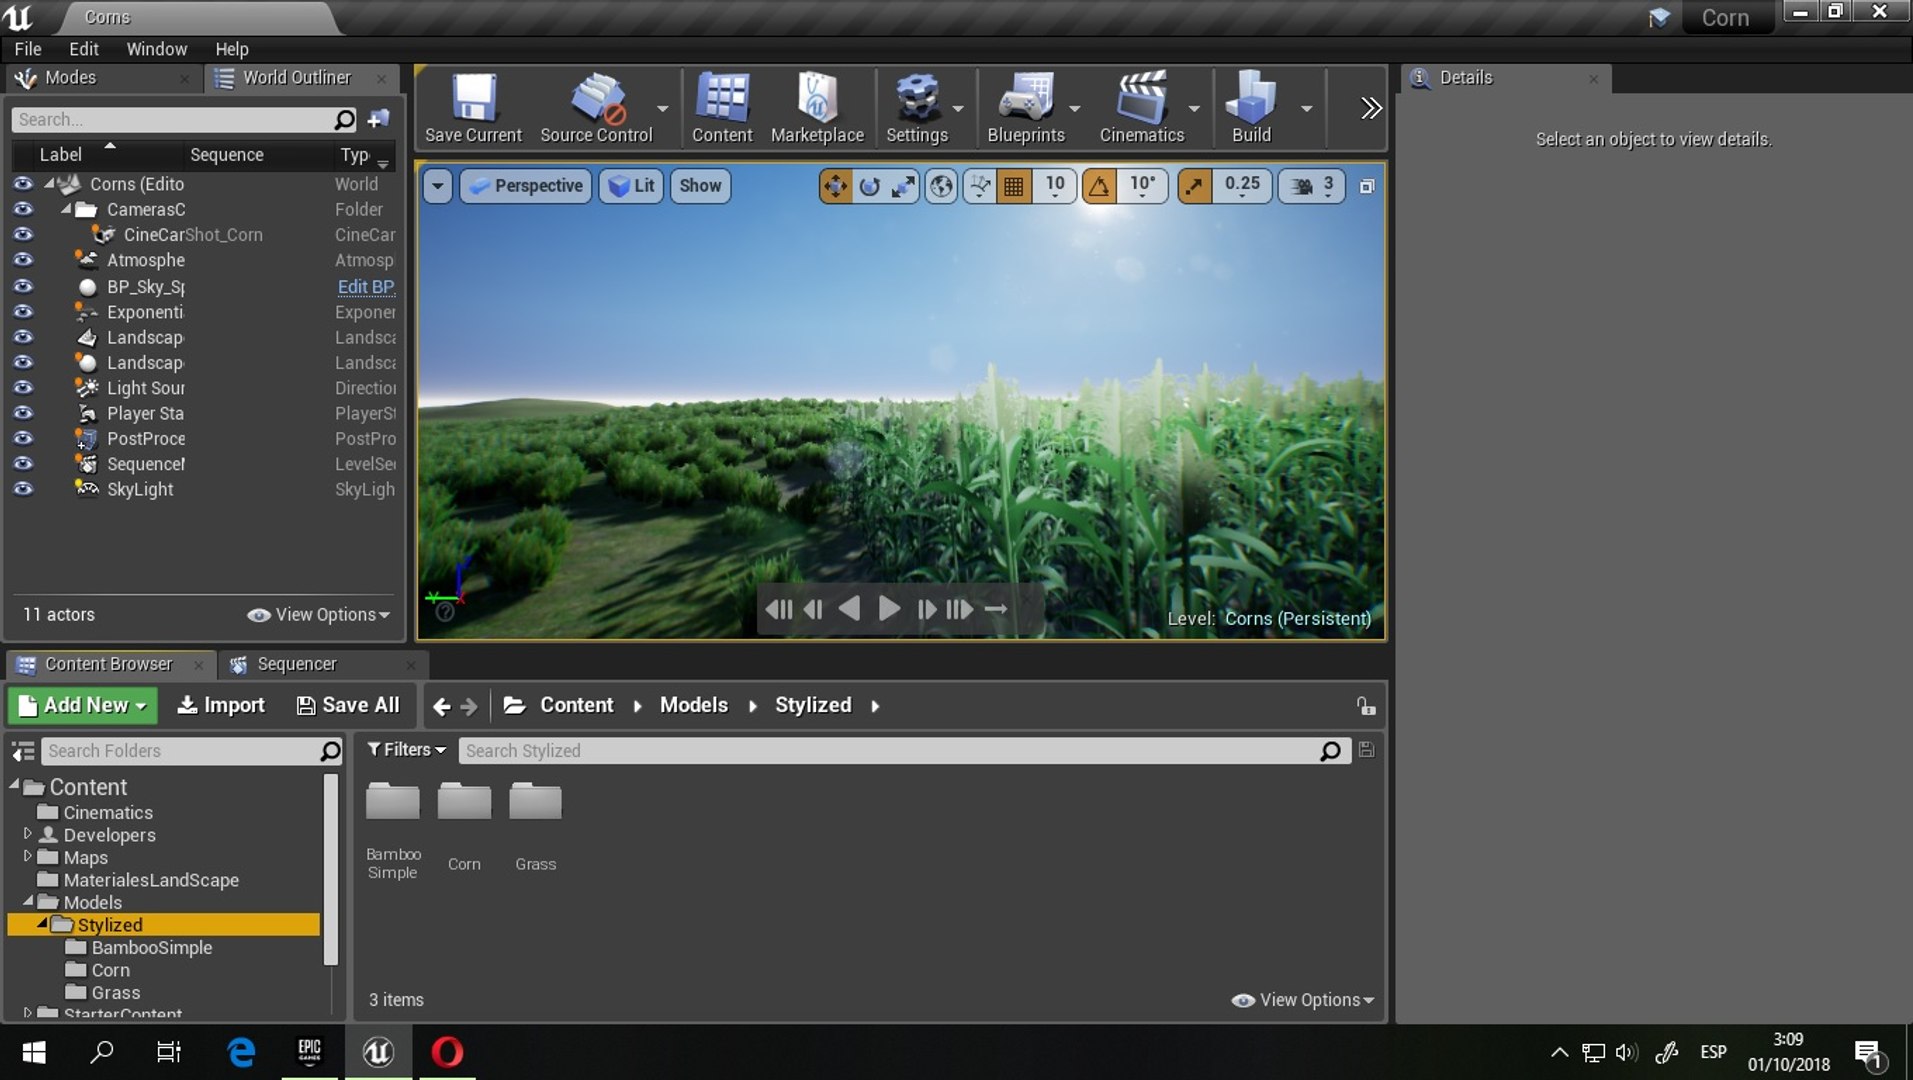Click the Save Current toolbar icon
Screen dimensions: 1913x1080
click(x=473, y=108)
